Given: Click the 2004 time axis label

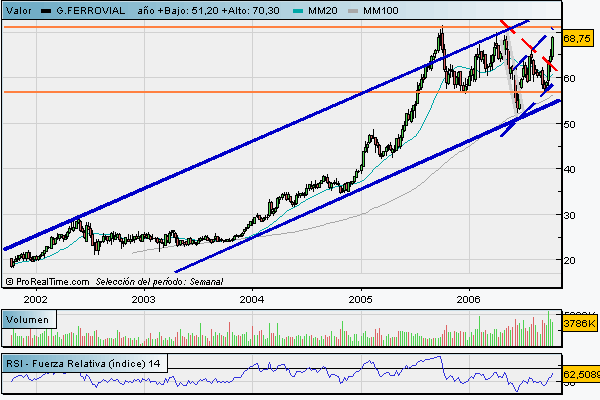Looking at the screenshot, I should click(252, 299).
